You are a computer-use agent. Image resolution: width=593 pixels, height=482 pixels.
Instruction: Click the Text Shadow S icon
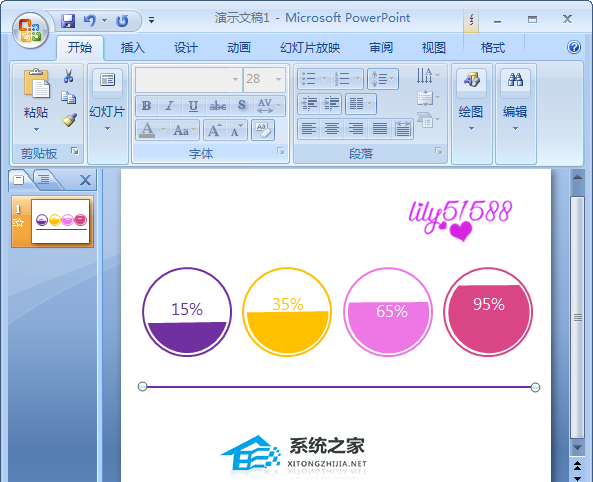[242, 105]
